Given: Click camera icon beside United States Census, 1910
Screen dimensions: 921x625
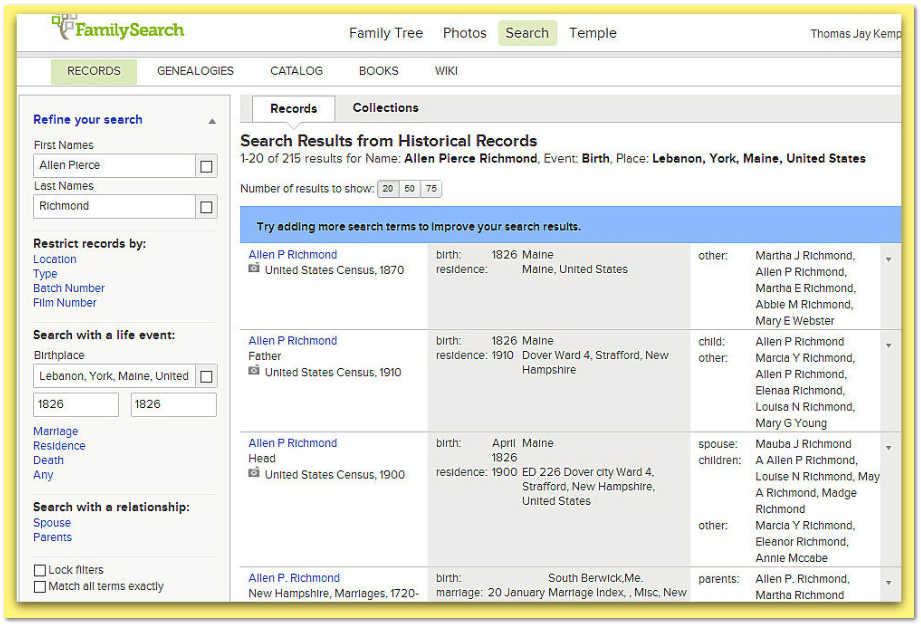Looking at the screenshot, I should click(x=254, y=371).
